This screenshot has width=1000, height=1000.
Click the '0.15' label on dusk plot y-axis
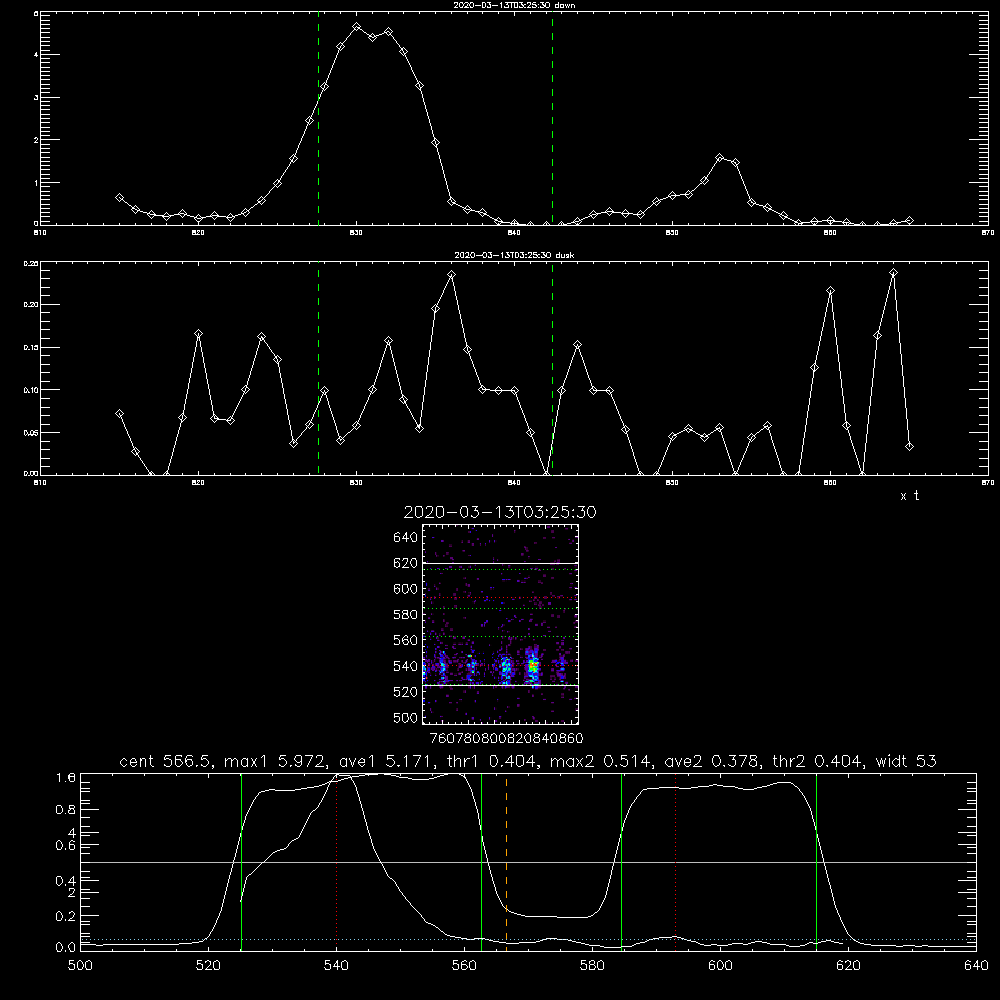[x=31, y=348]
